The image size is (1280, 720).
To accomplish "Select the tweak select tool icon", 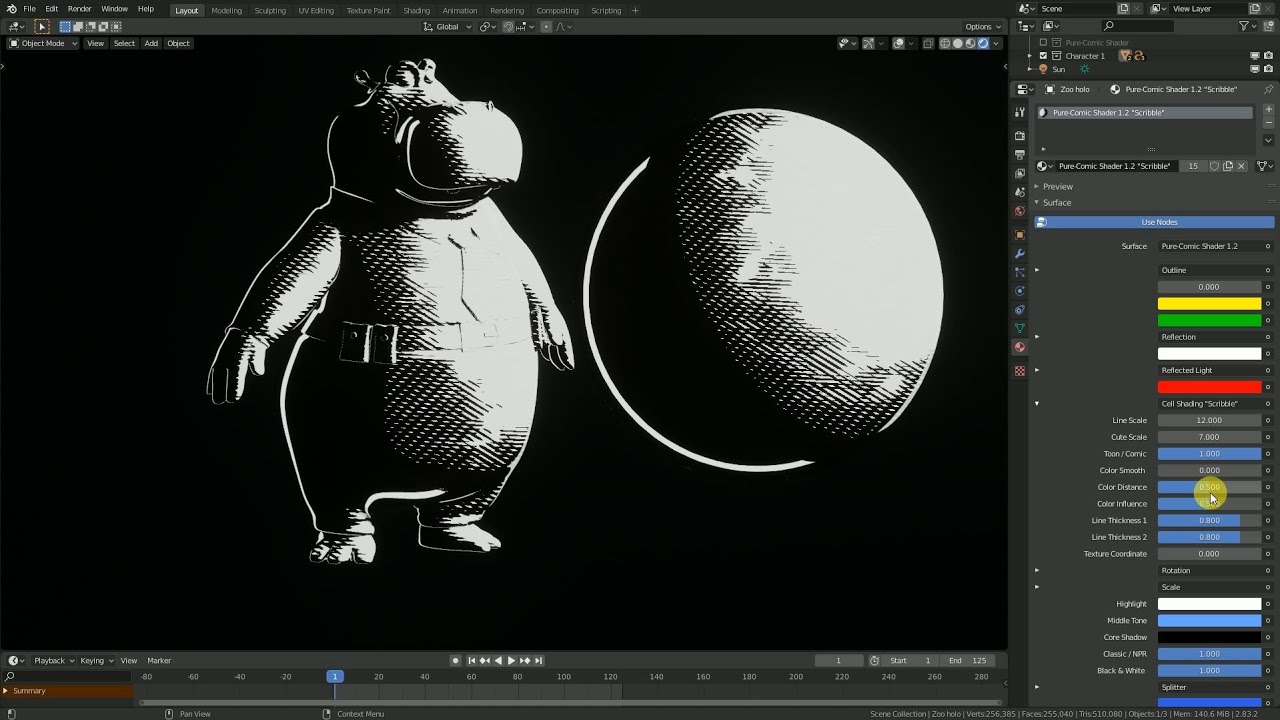I will click(42, 27).
